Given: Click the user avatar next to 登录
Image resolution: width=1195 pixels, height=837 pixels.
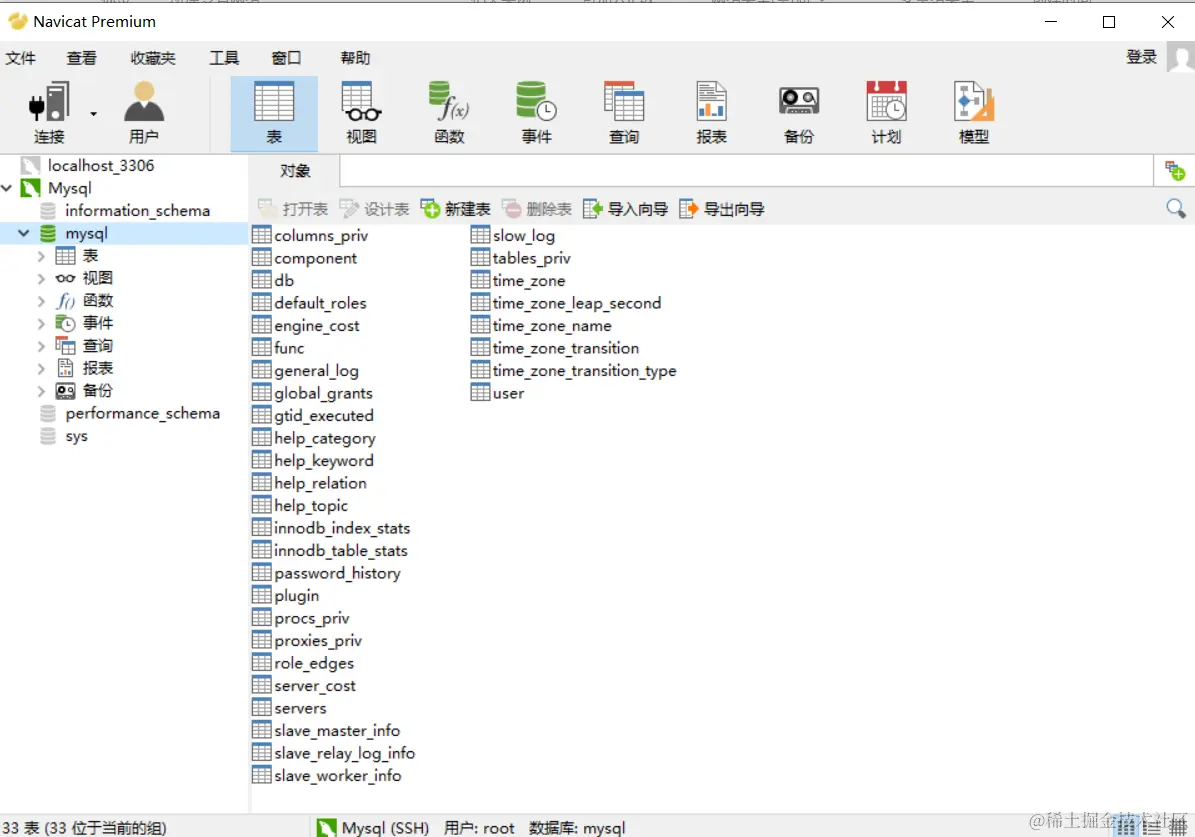Looking at the screenshot, I should [1181, 57].
